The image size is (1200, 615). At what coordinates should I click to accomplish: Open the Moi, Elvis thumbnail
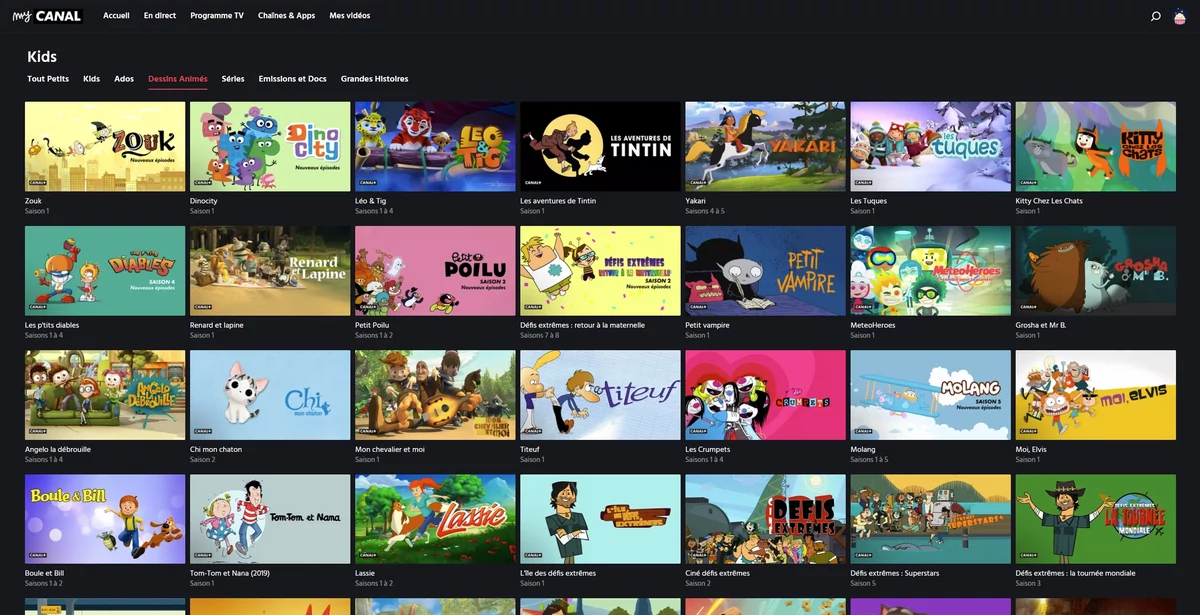tap(1095, 395)
